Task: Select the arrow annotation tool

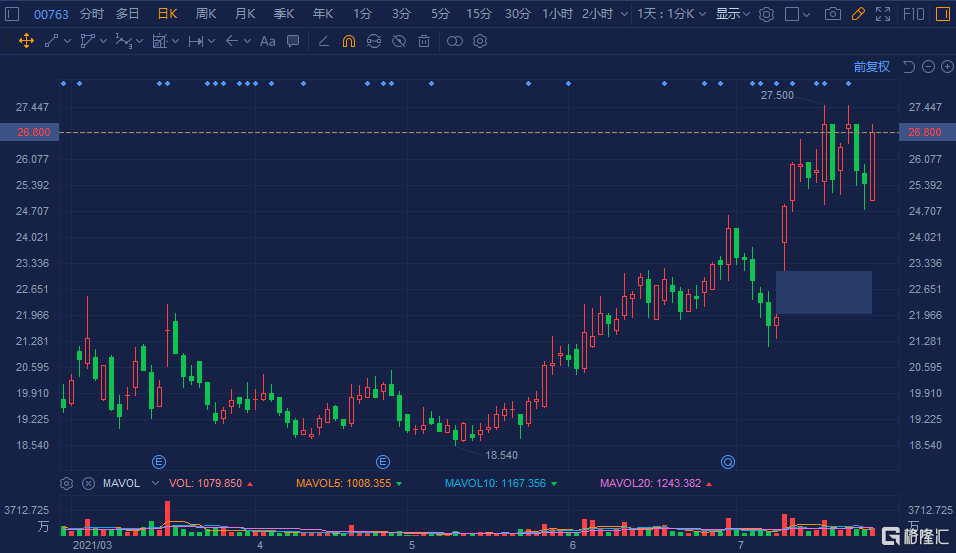Action: click(x=232, y=41)
